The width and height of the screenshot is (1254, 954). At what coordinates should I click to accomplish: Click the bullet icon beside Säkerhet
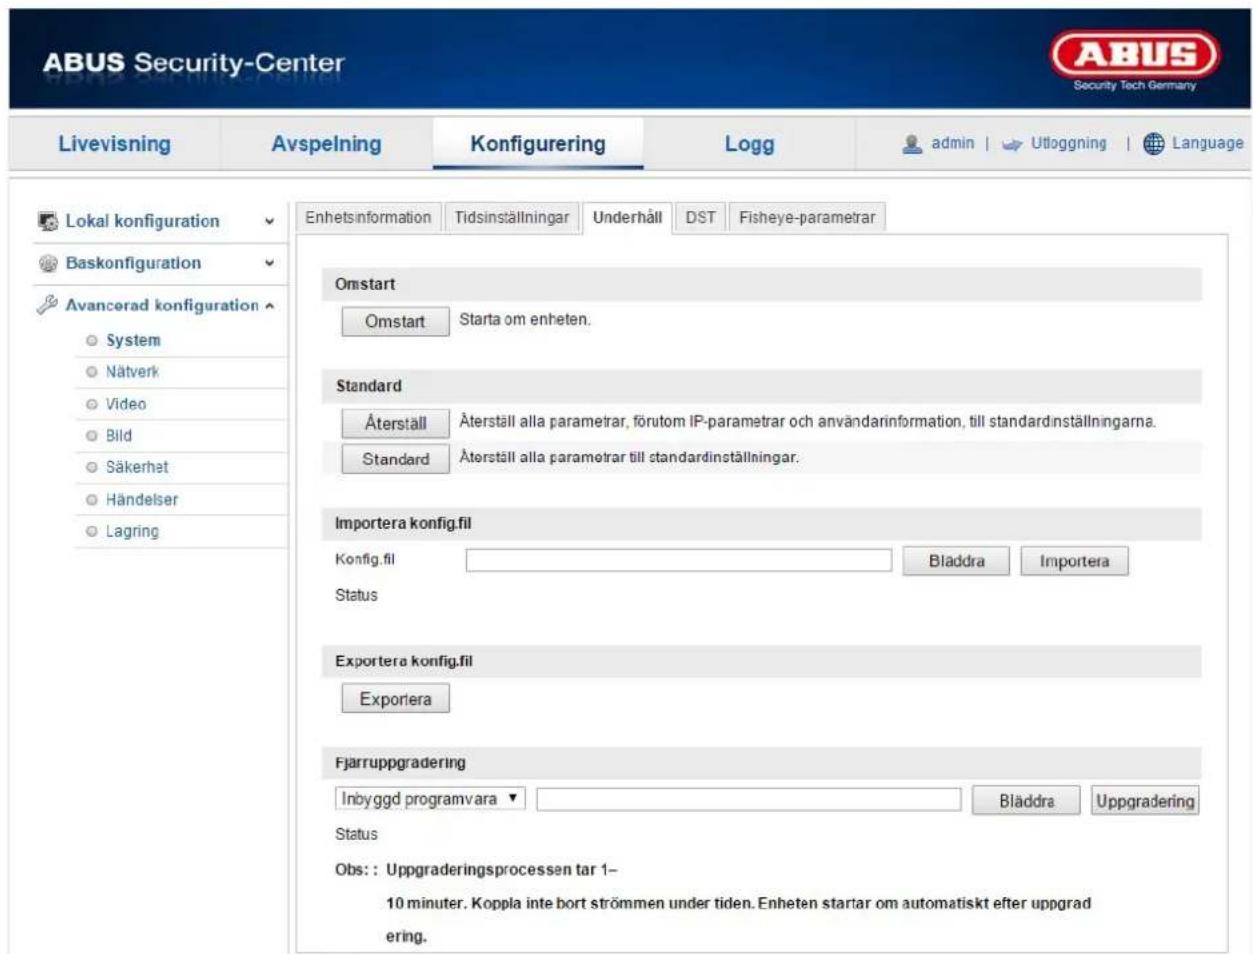[x=92, y=468]
